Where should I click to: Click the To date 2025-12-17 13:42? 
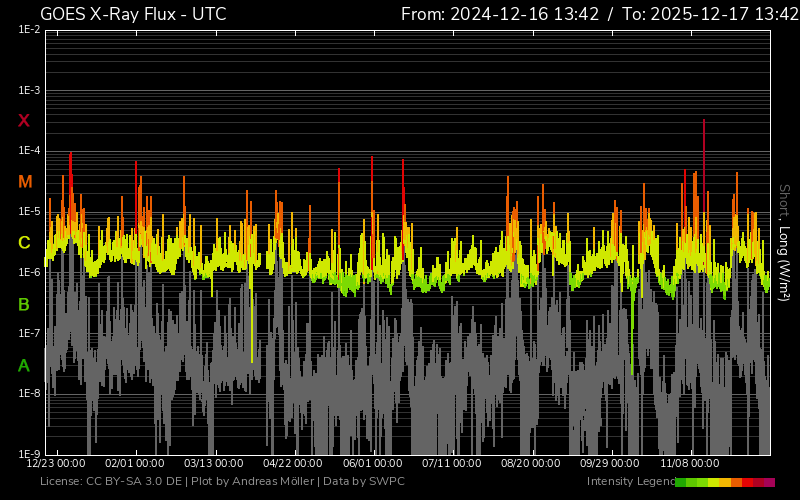click(x=704, y=14)
